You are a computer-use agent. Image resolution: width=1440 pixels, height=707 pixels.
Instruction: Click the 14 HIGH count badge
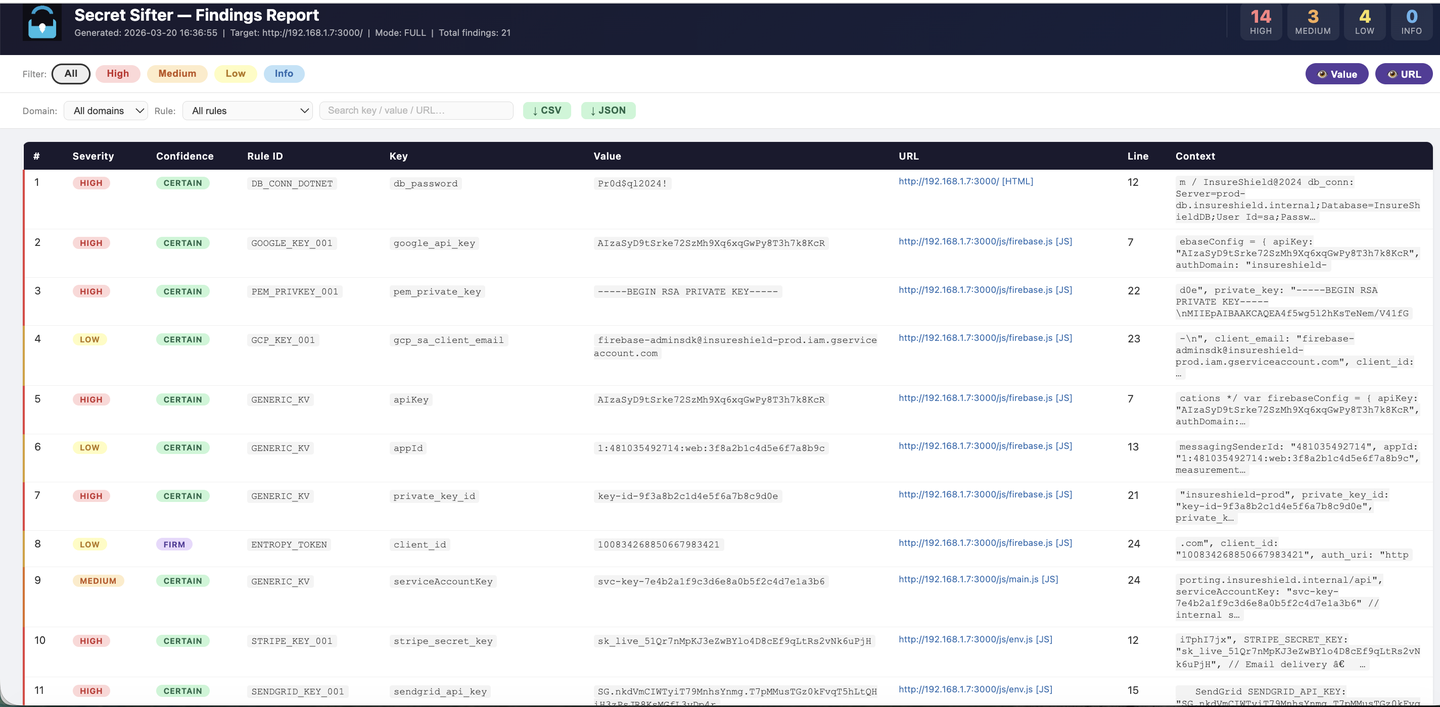pos(1261,21)
